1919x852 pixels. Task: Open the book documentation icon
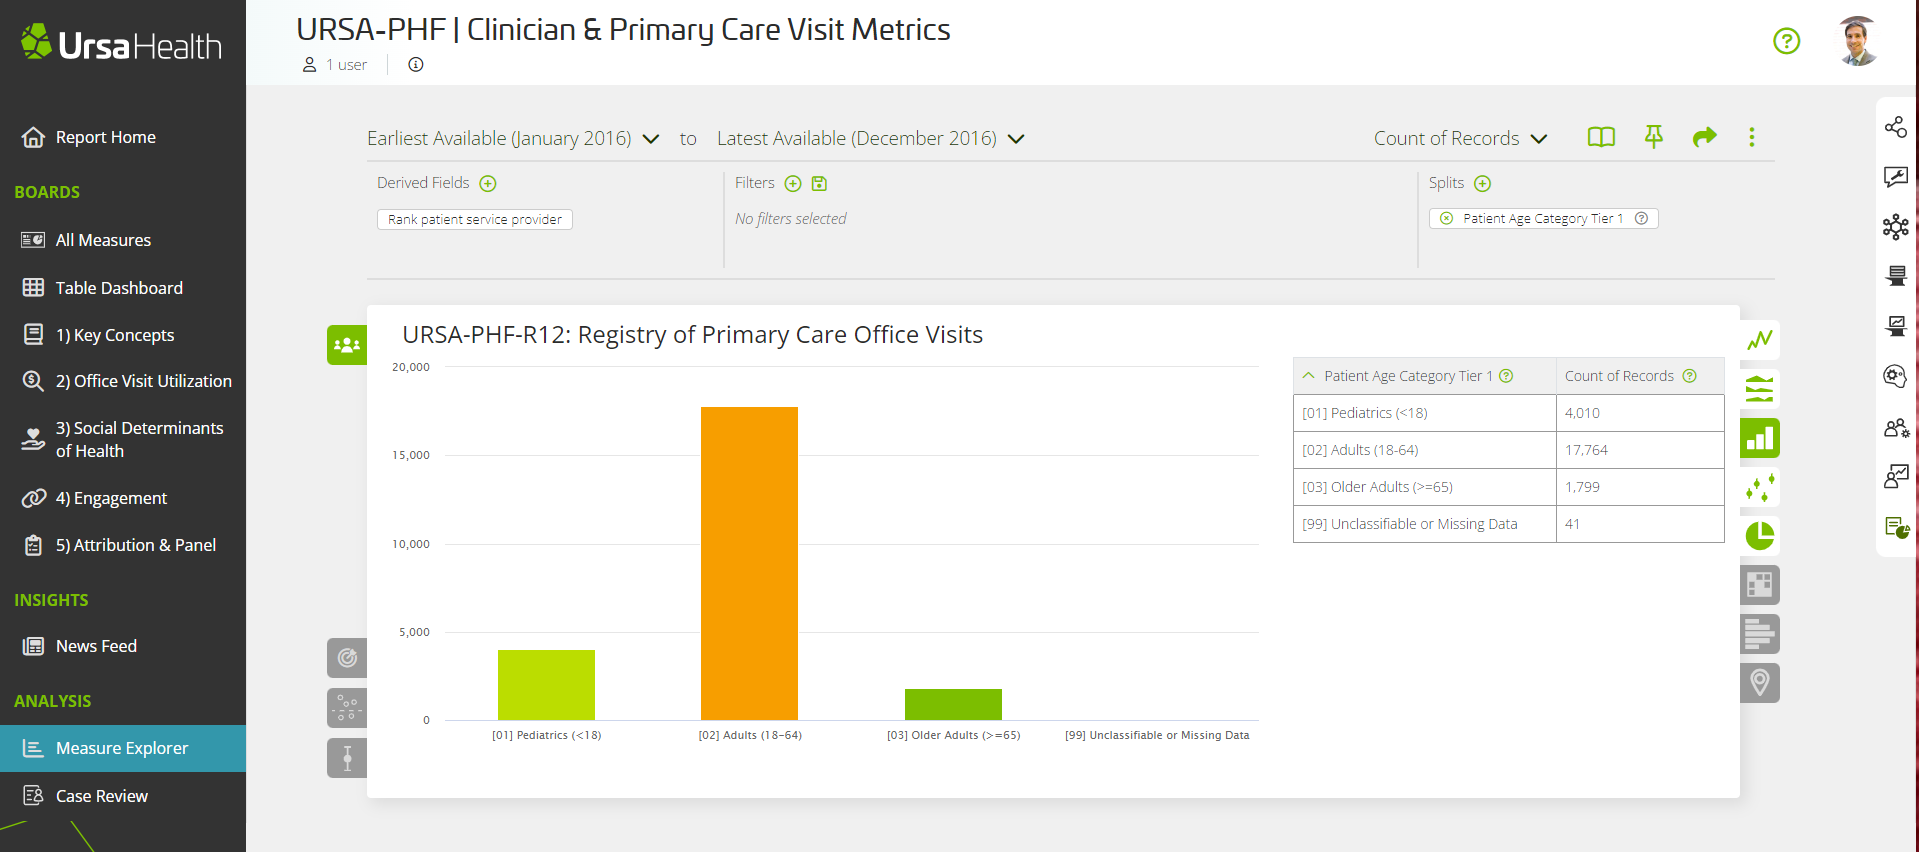1601,137
